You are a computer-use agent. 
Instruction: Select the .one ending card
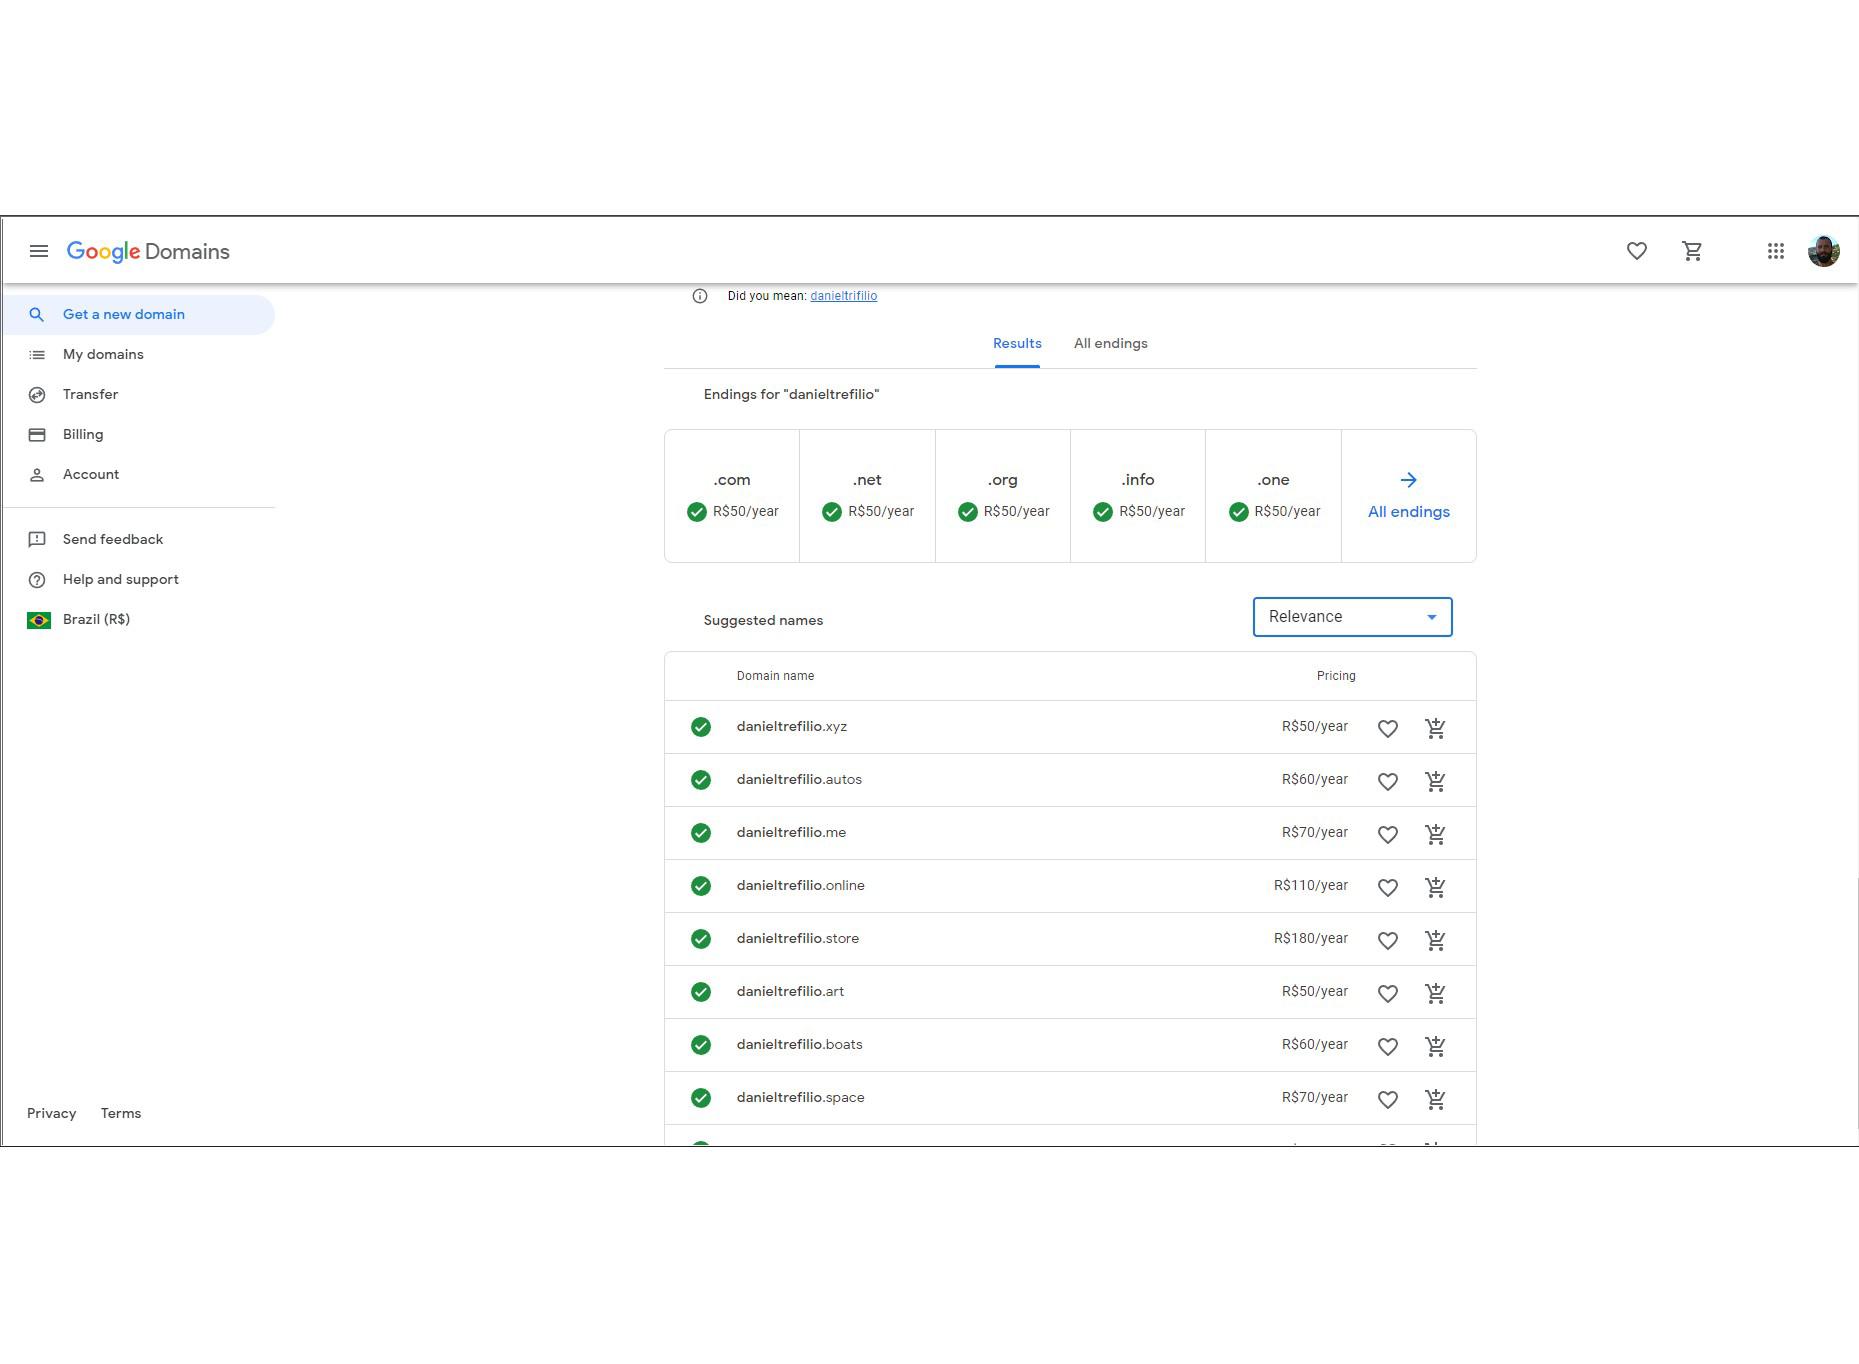coord(1273,496)
